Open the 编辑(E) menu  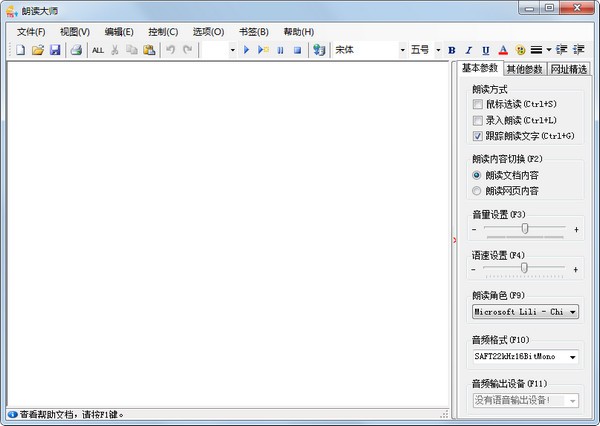[x=119, y=32]
